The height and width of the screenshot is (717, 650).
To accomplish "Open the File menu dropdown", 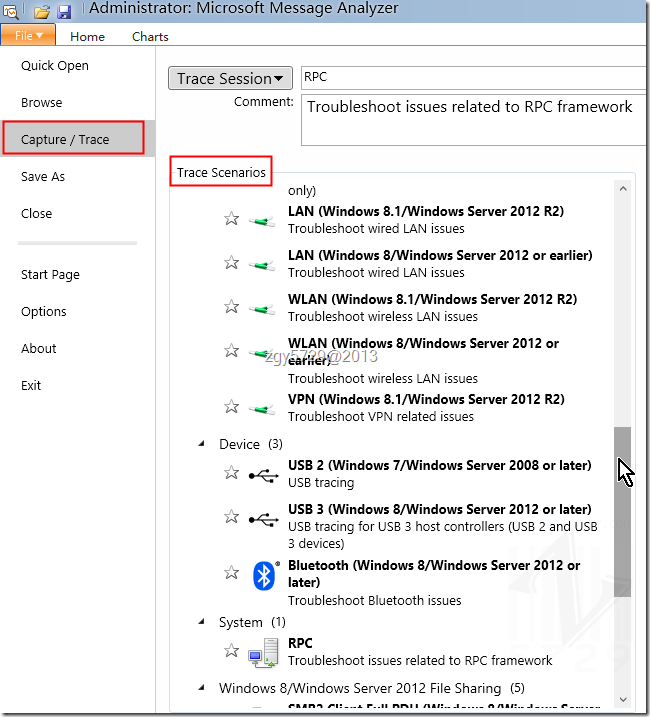I will coord(28,35).
